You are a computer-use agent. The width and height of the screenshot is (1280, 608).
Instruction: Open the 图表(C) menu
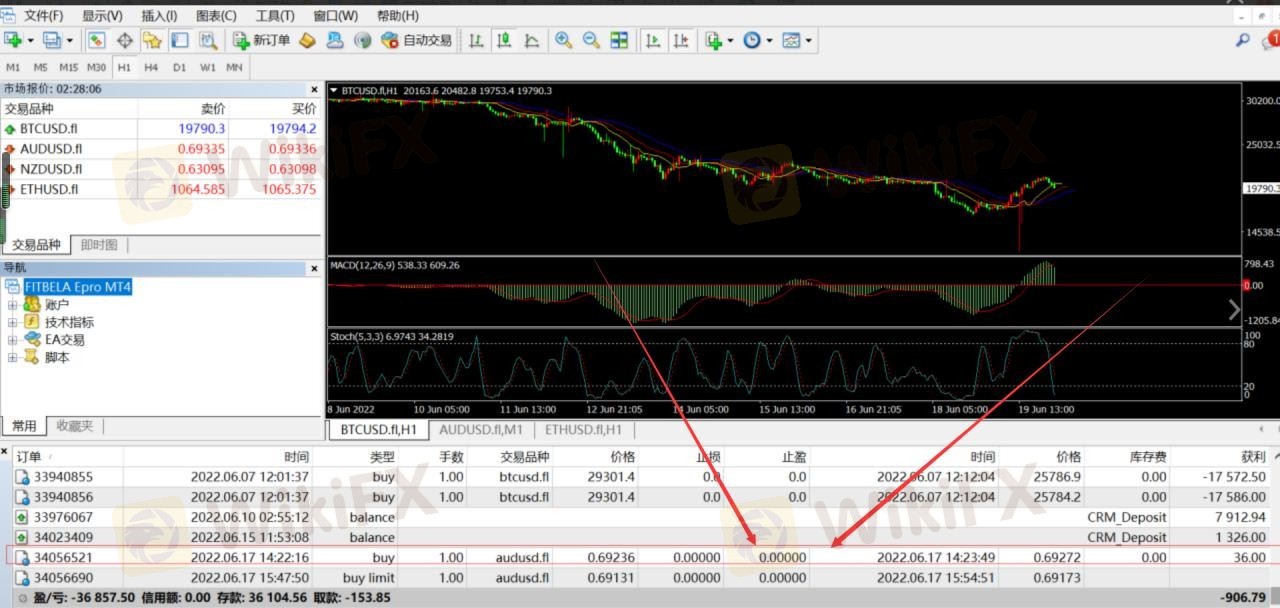(x=216, y=16)
